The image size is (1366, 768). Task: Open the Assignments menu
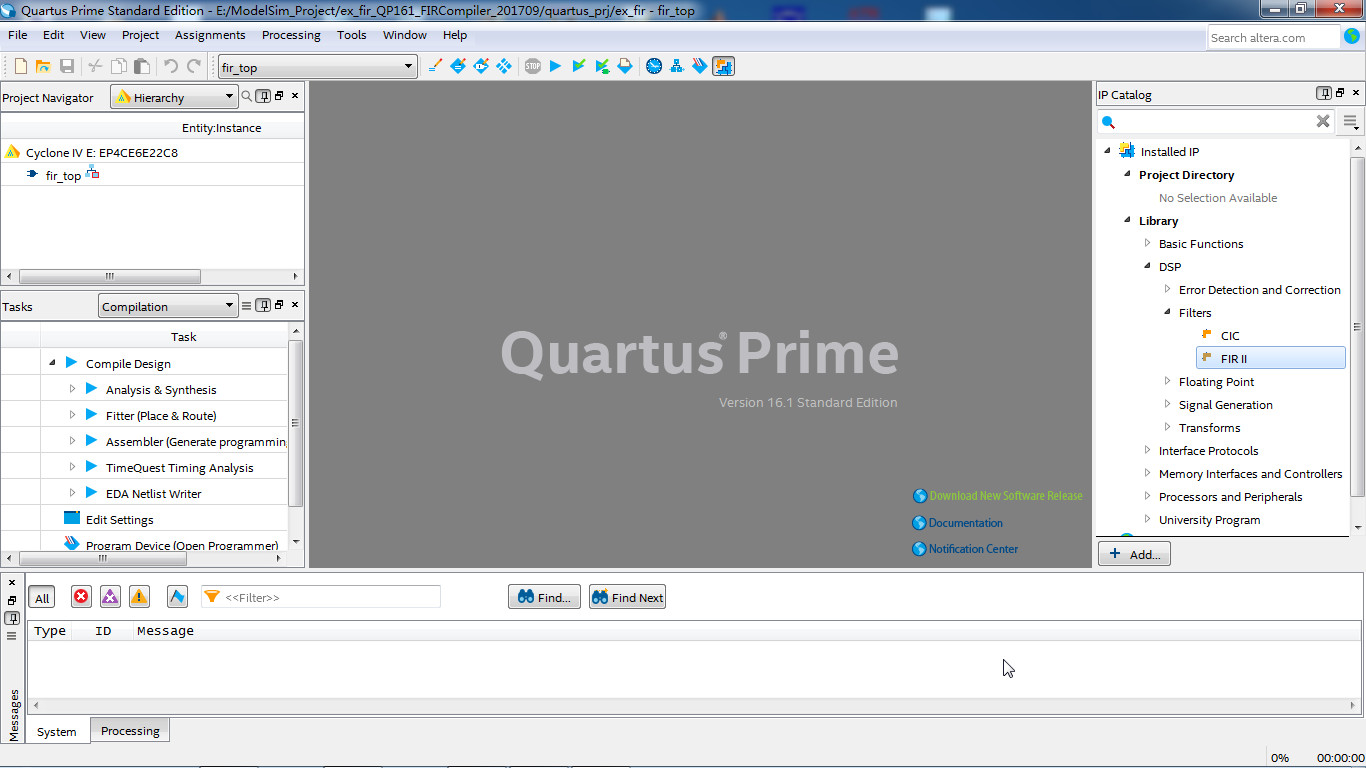tap(210, 35)
